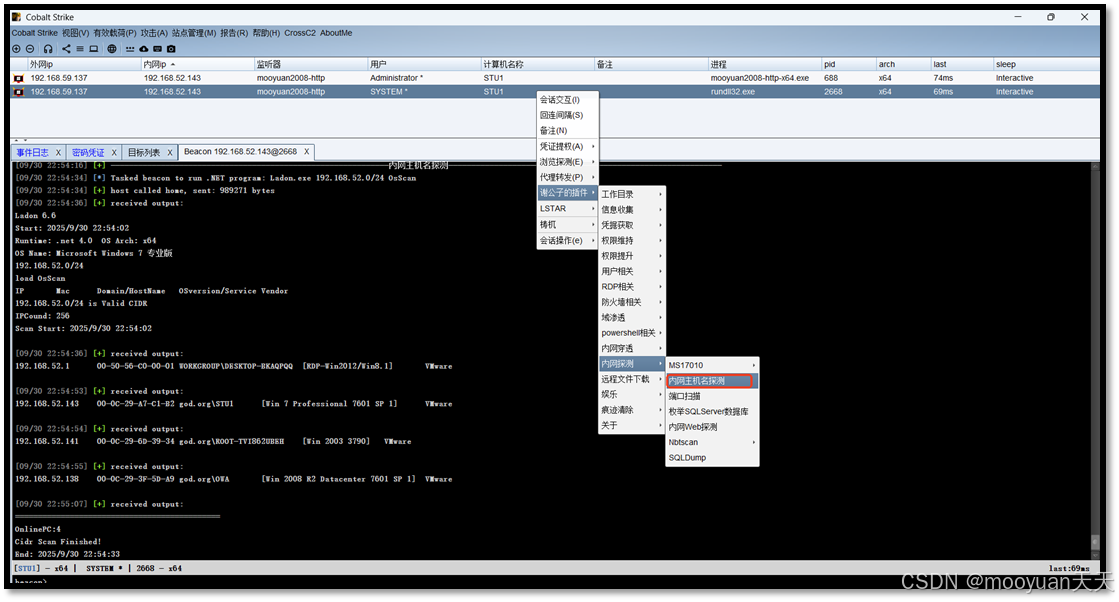The width and height of the screenshot is (1119, 602).
Task: Expand the LSTAR submenu
Action: click(x=567, y=209)
